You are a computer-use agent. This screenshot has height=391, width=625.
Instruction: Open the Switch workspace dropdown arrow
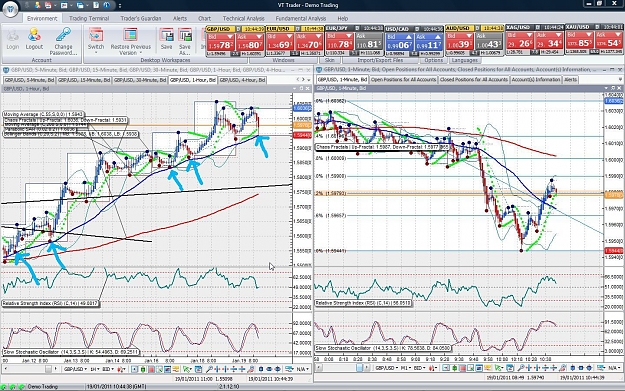click(x=96, y=53)
